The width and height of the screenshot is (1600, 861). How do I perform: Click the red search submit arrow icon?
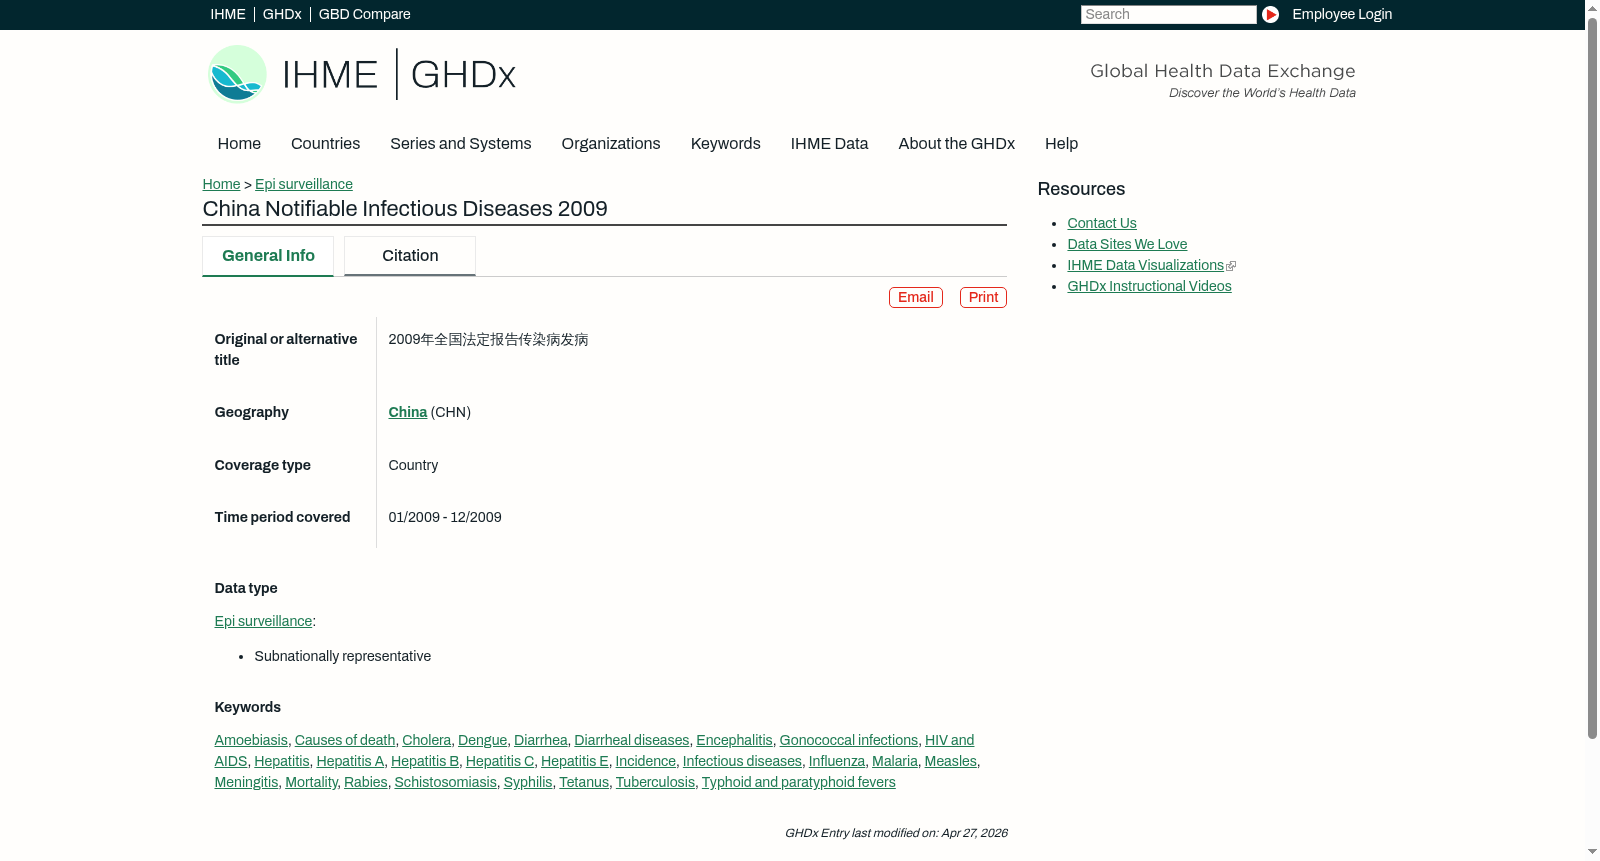point(1270,14)
